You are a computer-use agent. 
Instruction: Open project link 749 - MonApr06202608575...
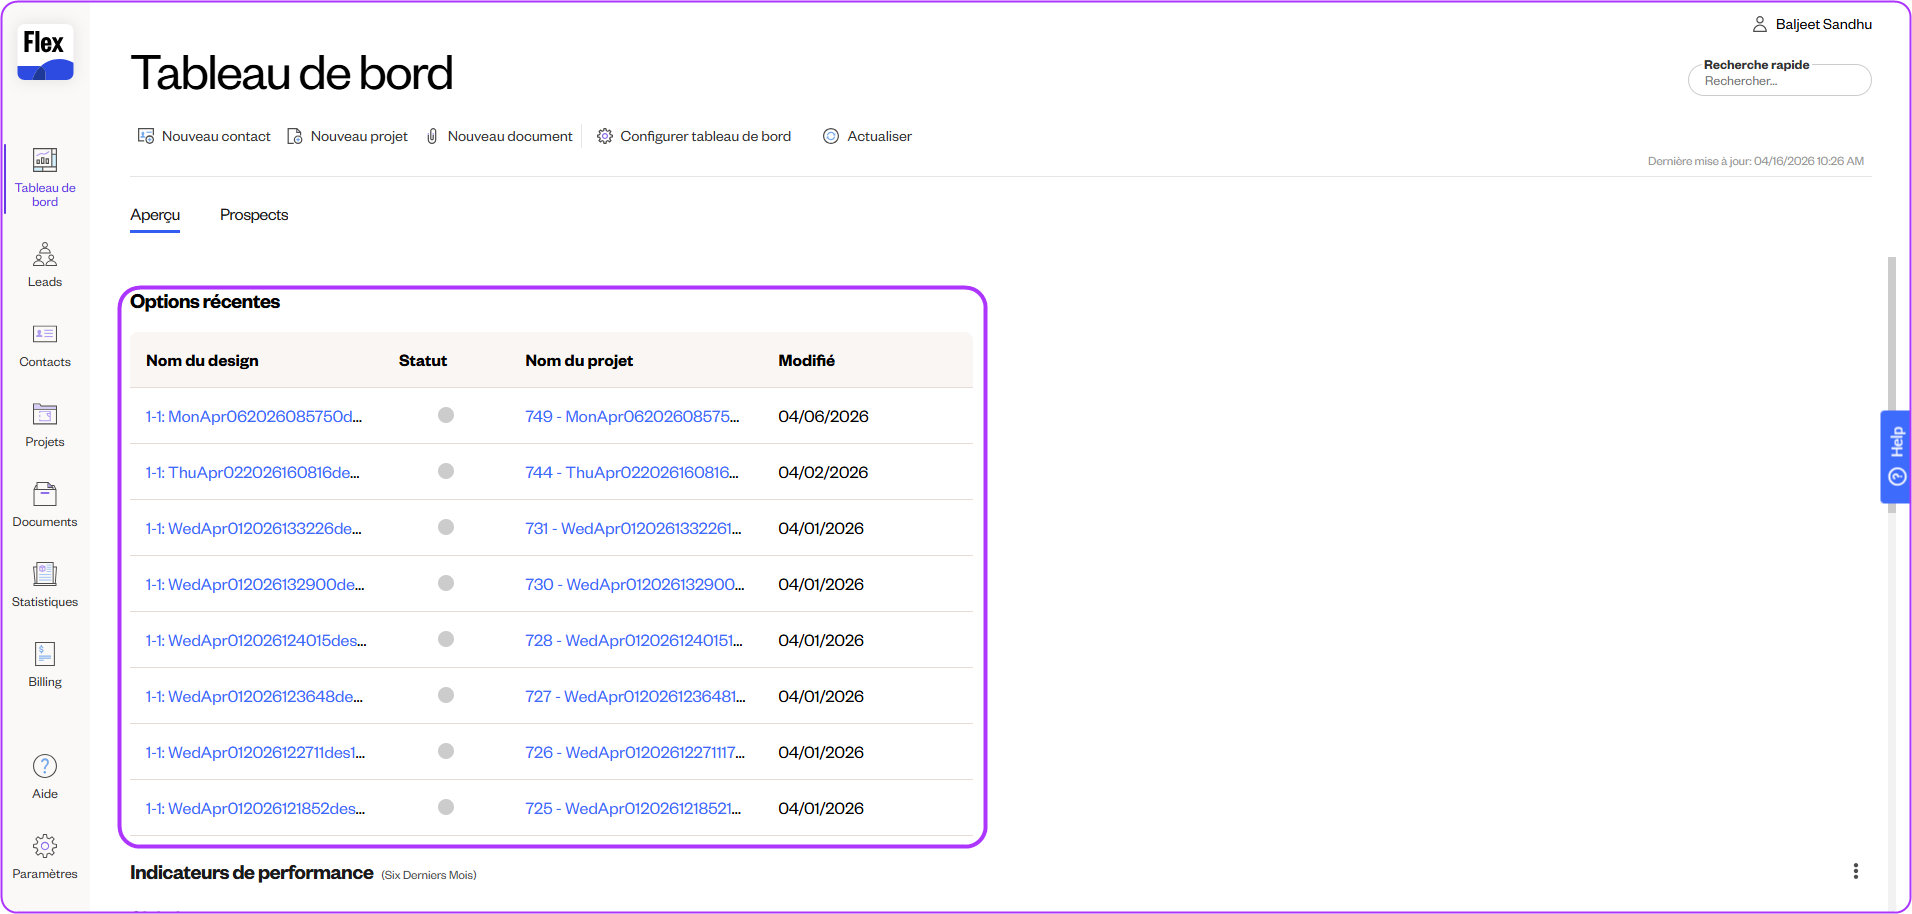pos(632,416)
